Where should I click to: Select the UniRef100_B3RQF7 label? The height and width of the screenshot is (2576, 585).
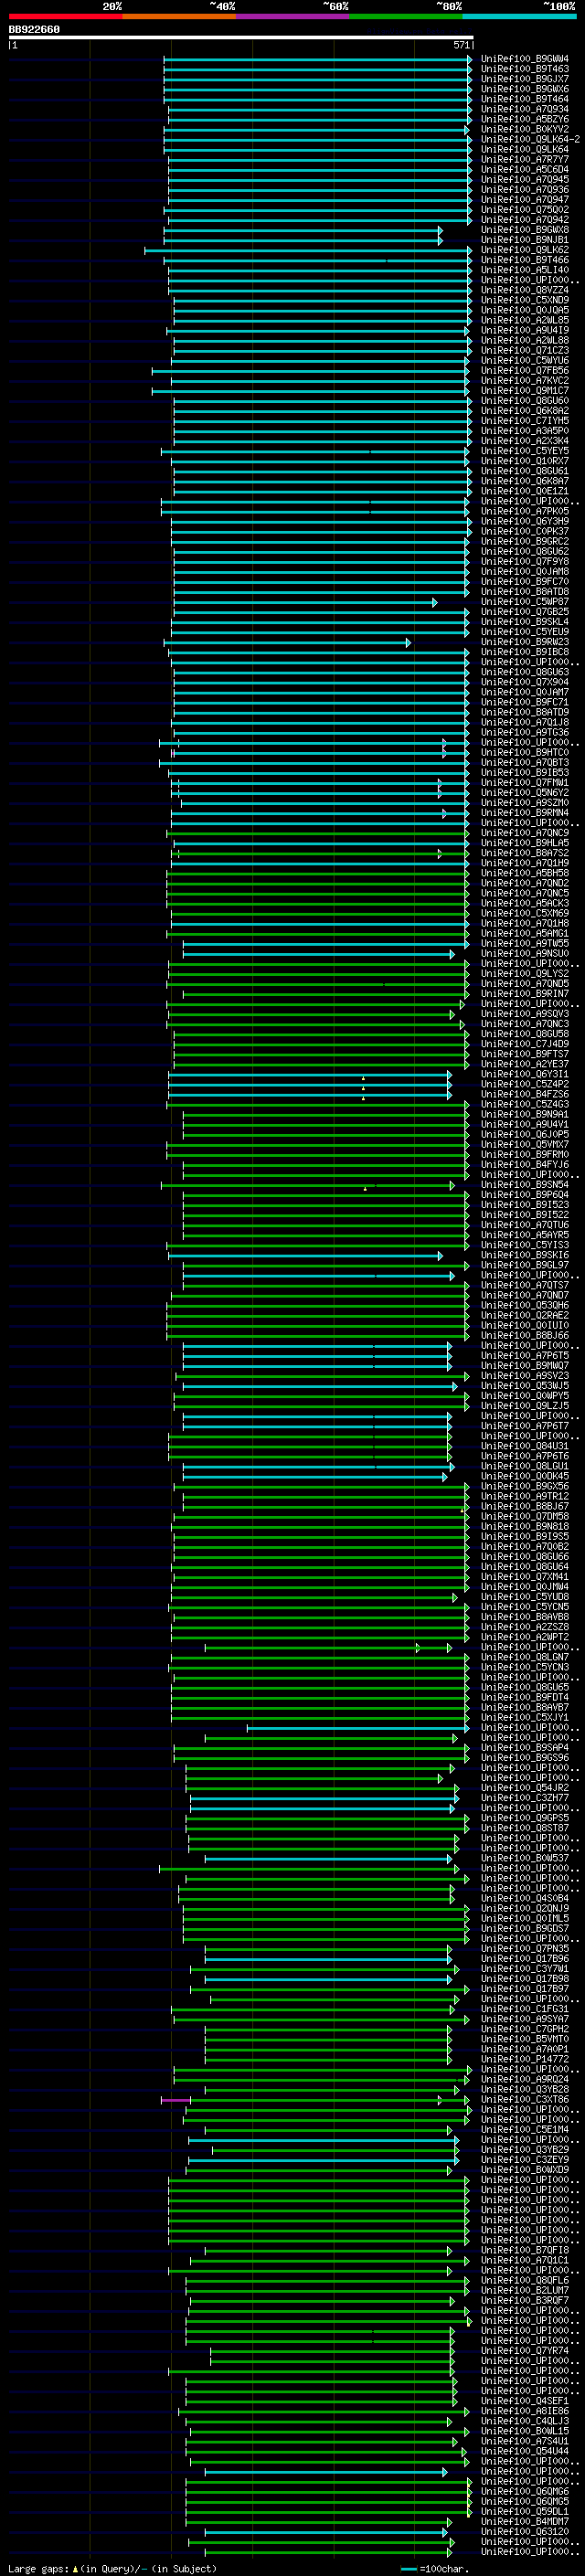(525, 2300)
